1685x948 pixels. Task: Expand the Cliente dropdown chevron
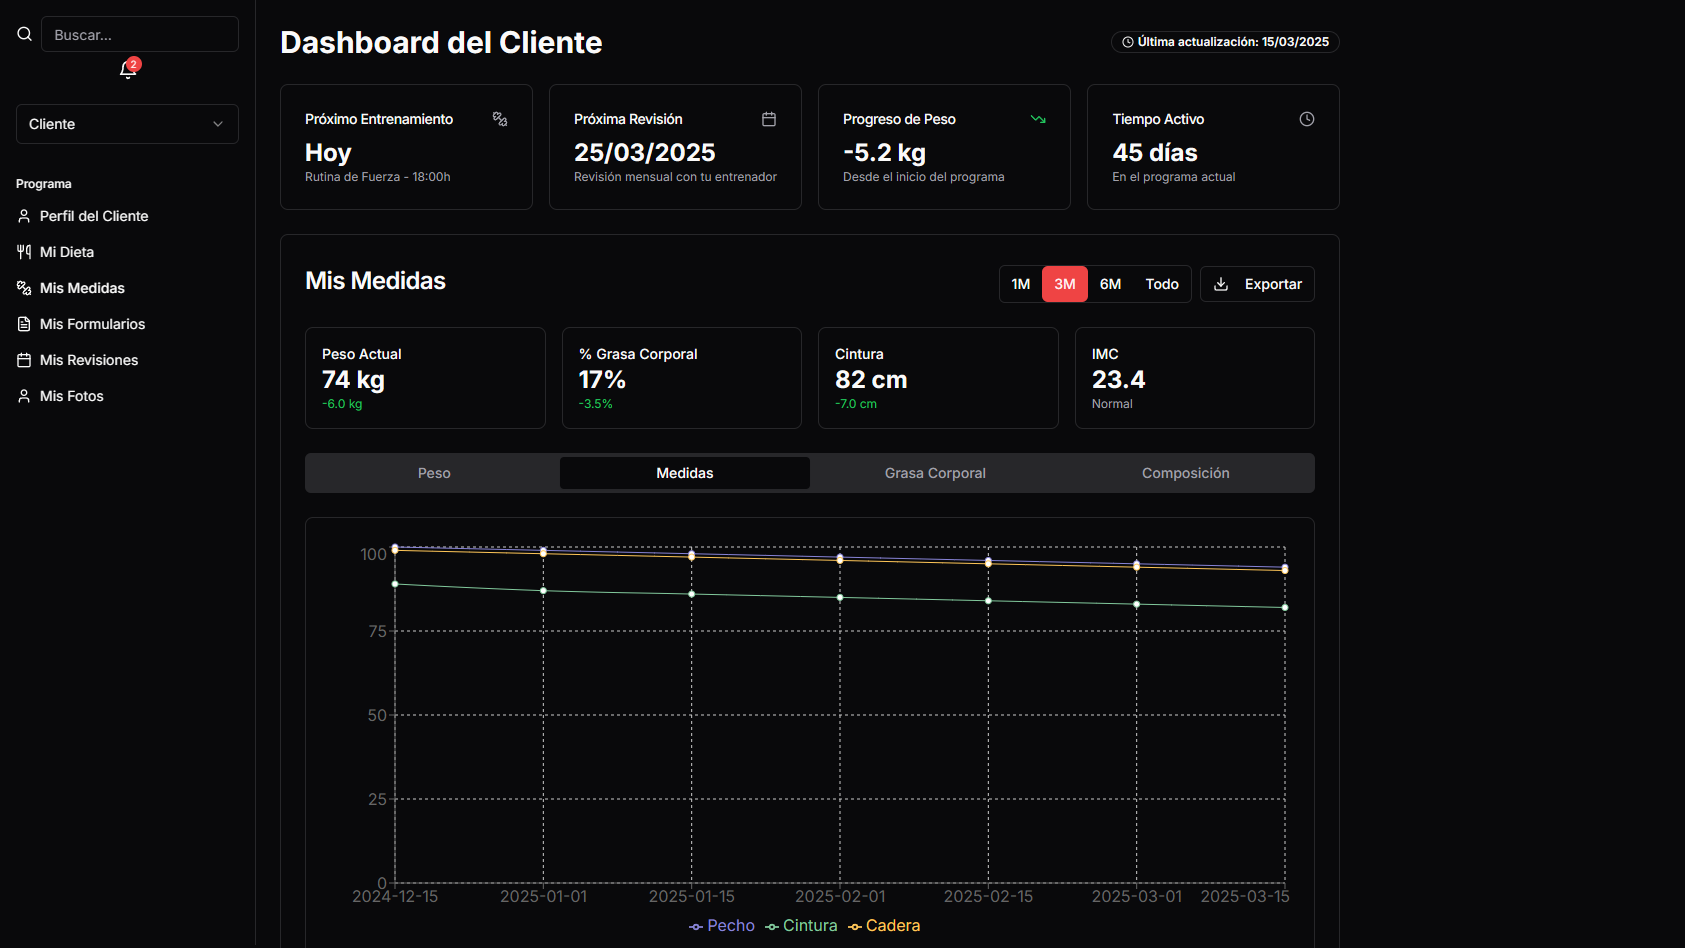(x=218, y=124)
